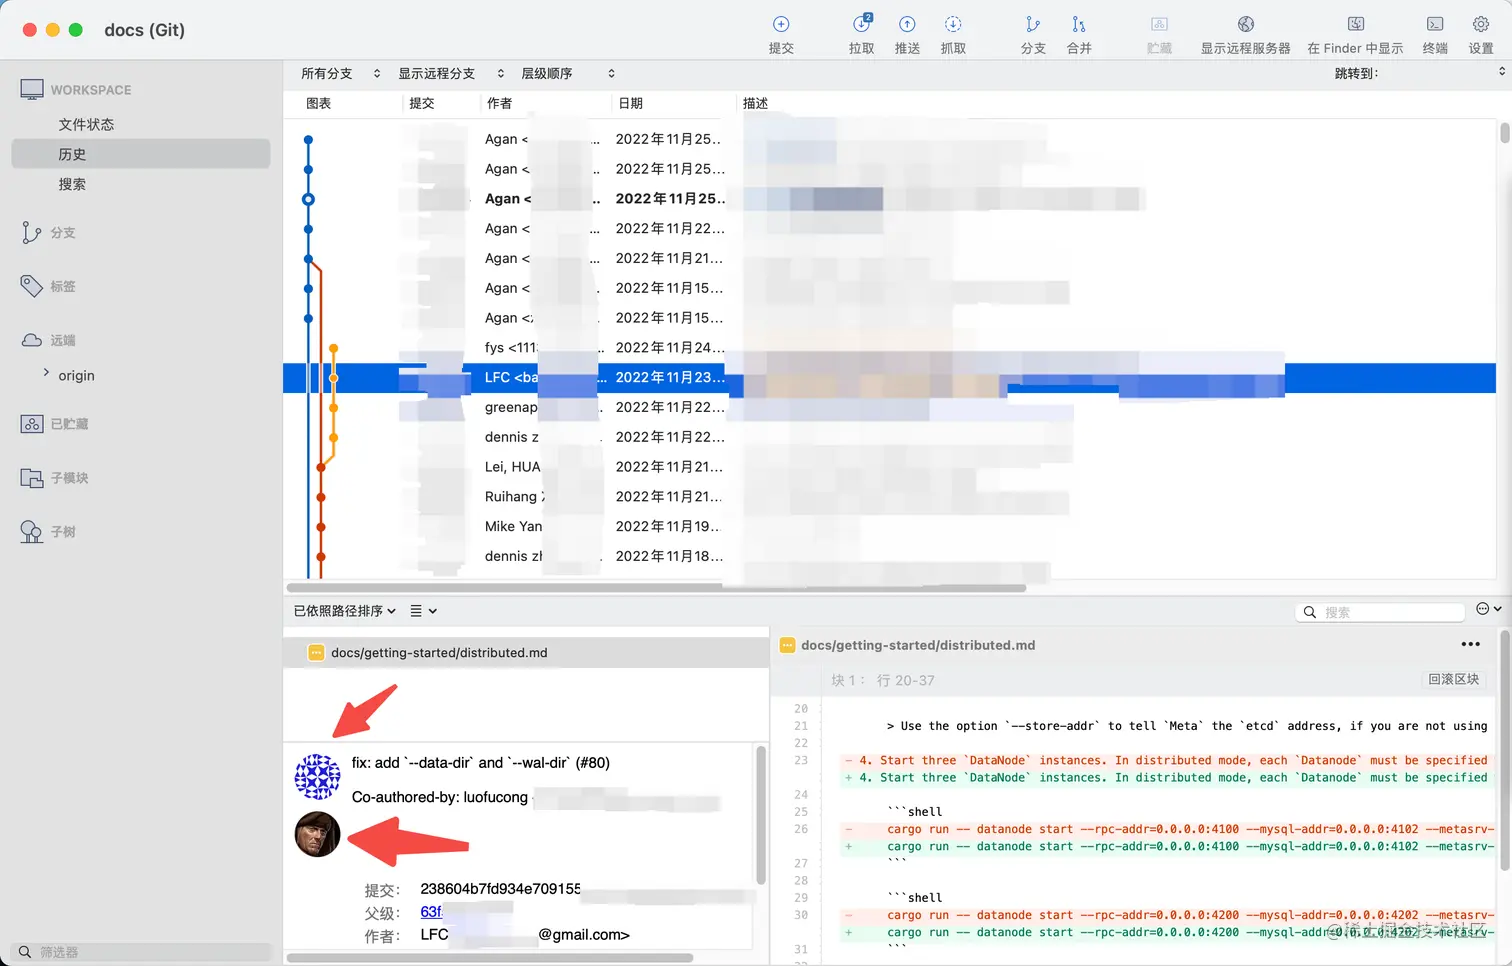This screenshot has width=1512, height=966.
Task: Click the Submodules (子模块) sidebar icon
Action: point(32,478)
